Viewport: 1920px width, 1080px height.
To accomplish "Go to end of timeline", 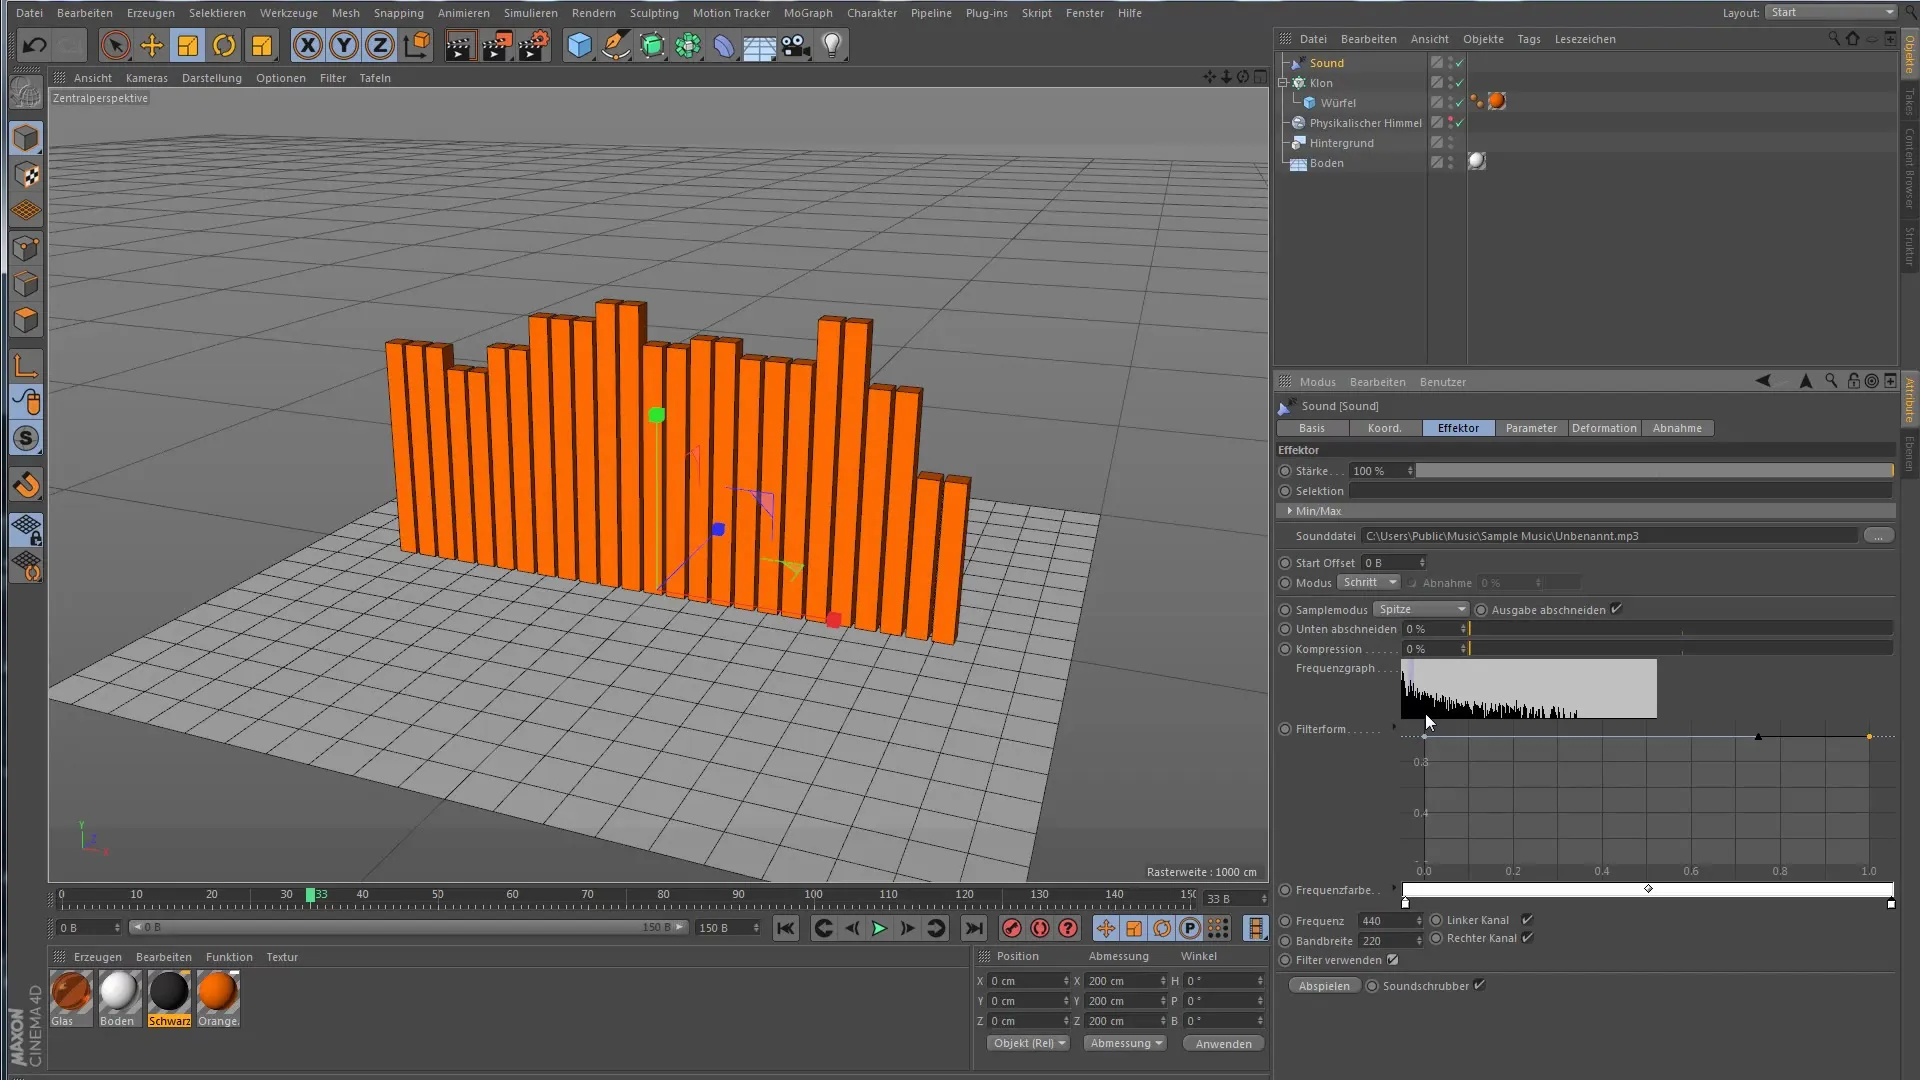I will (974, 928).
